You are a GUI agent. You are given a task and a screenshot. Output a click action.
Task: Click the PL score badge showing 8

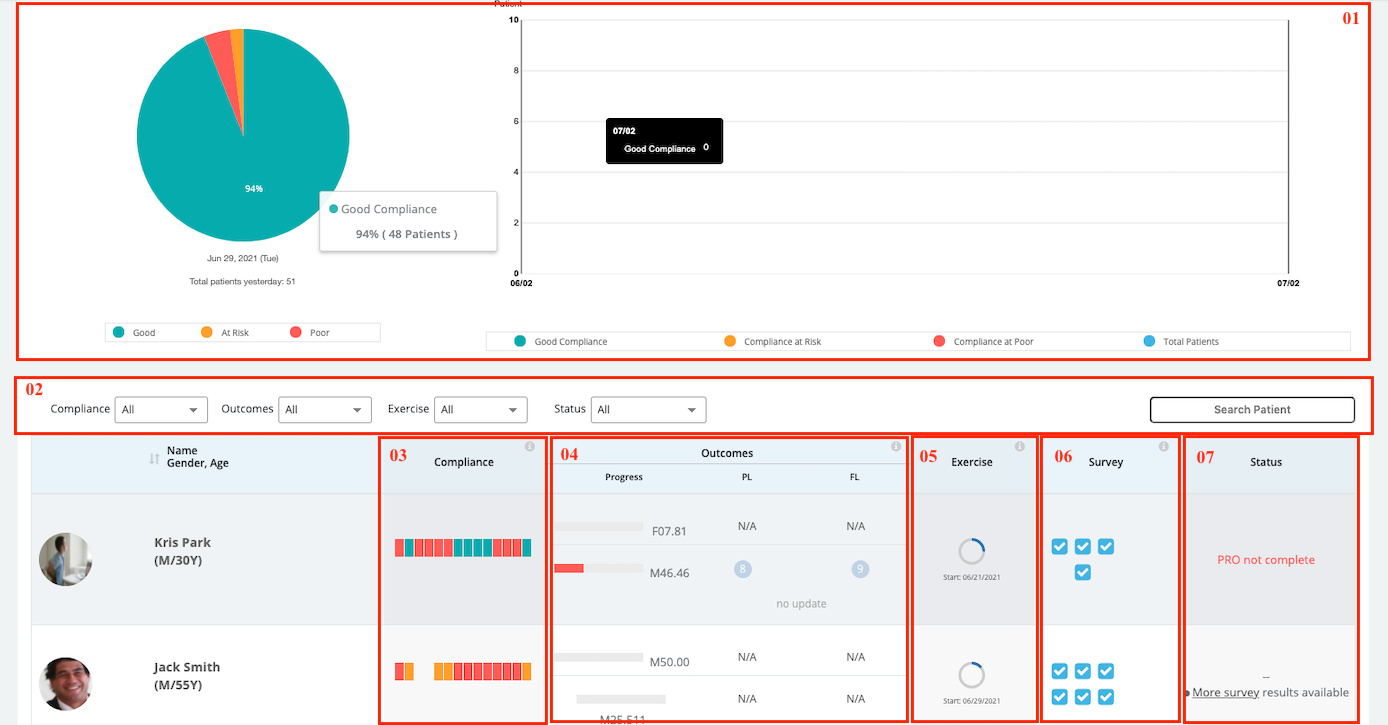coord(742,569)
